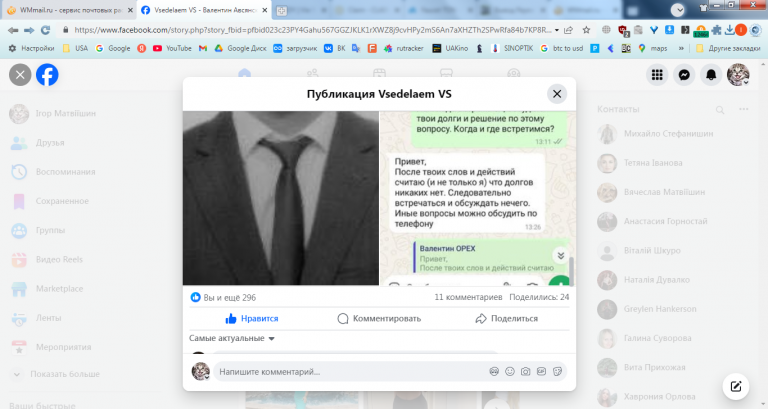Open a new browser tab

pyautogui.click(x=281, y=10)
